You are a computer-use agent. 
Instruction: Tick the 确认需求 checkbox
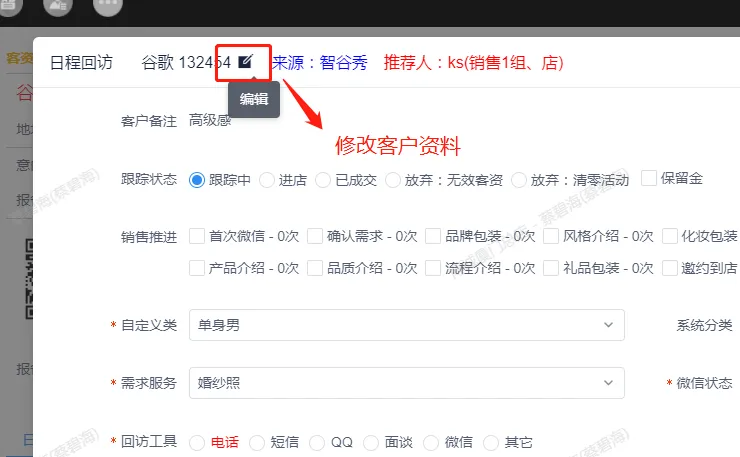315,237
